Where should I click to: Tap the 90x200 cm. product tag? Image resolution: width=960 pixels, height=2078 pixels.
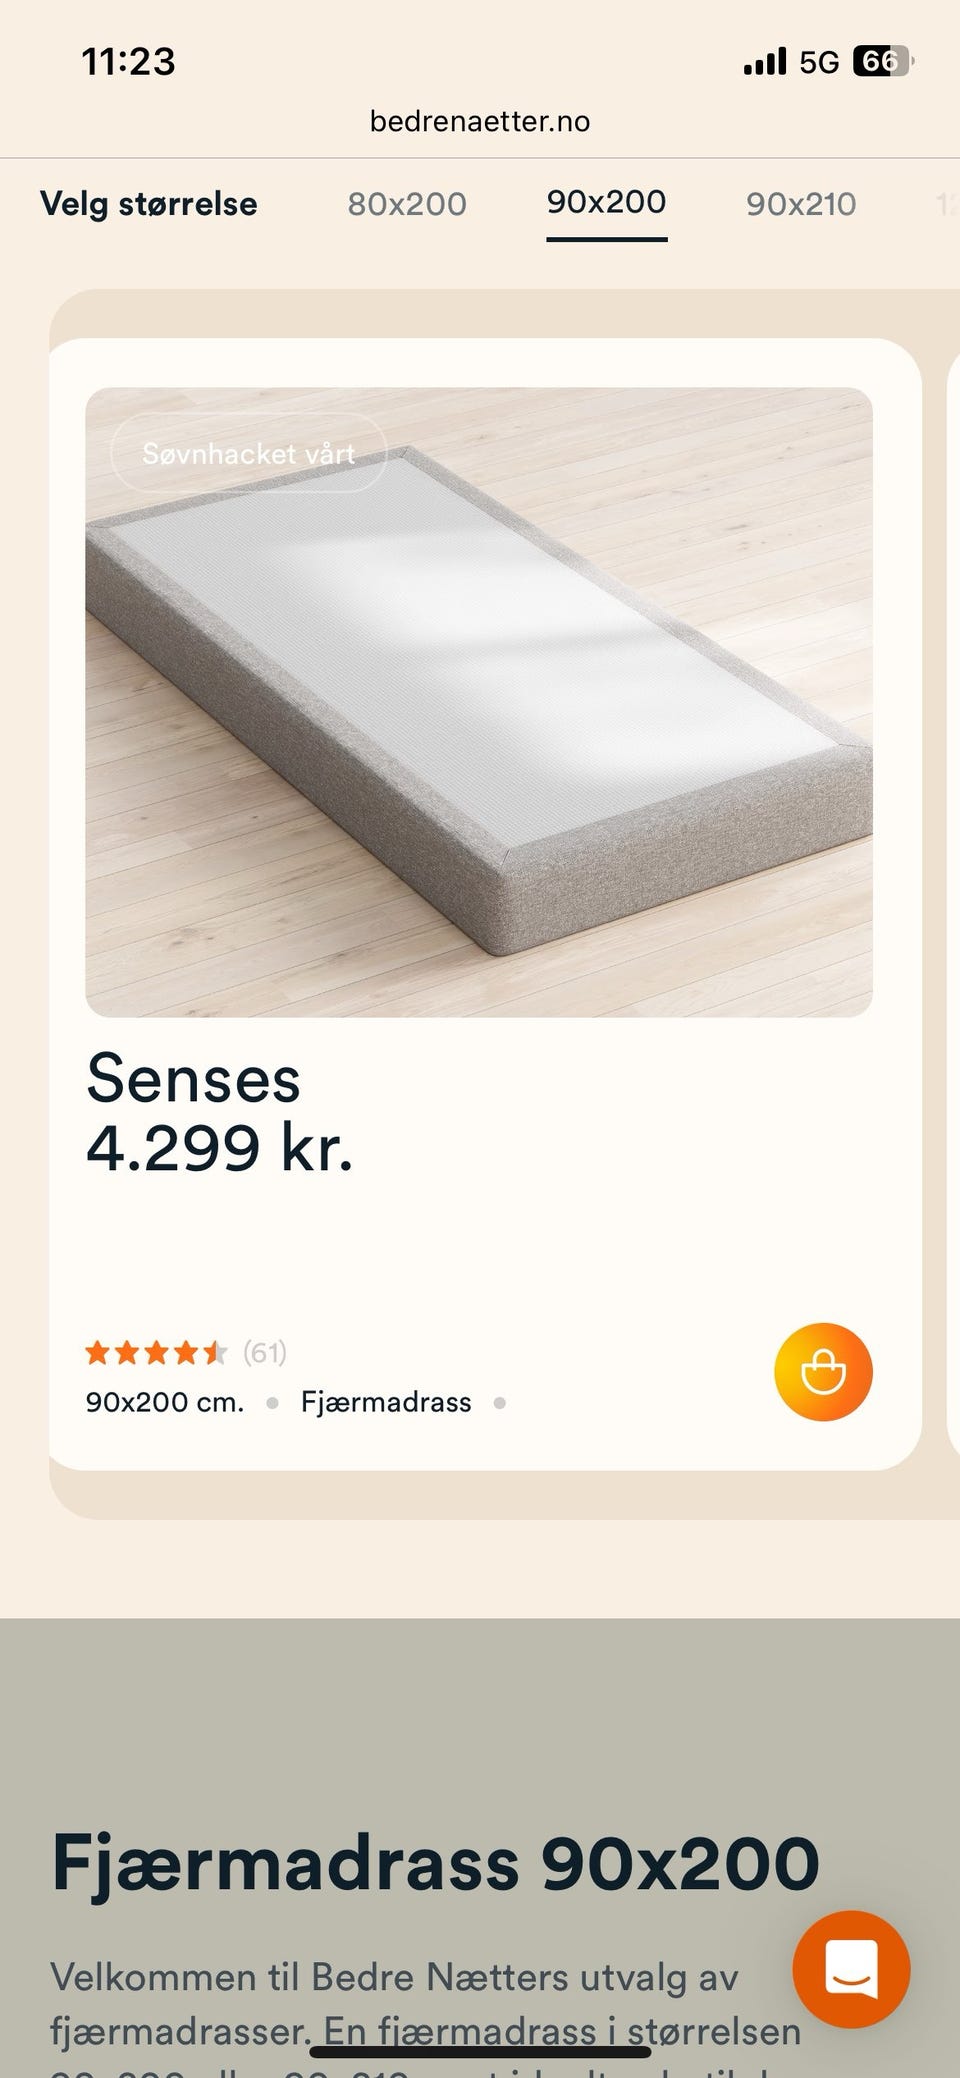pos(165,1402)
